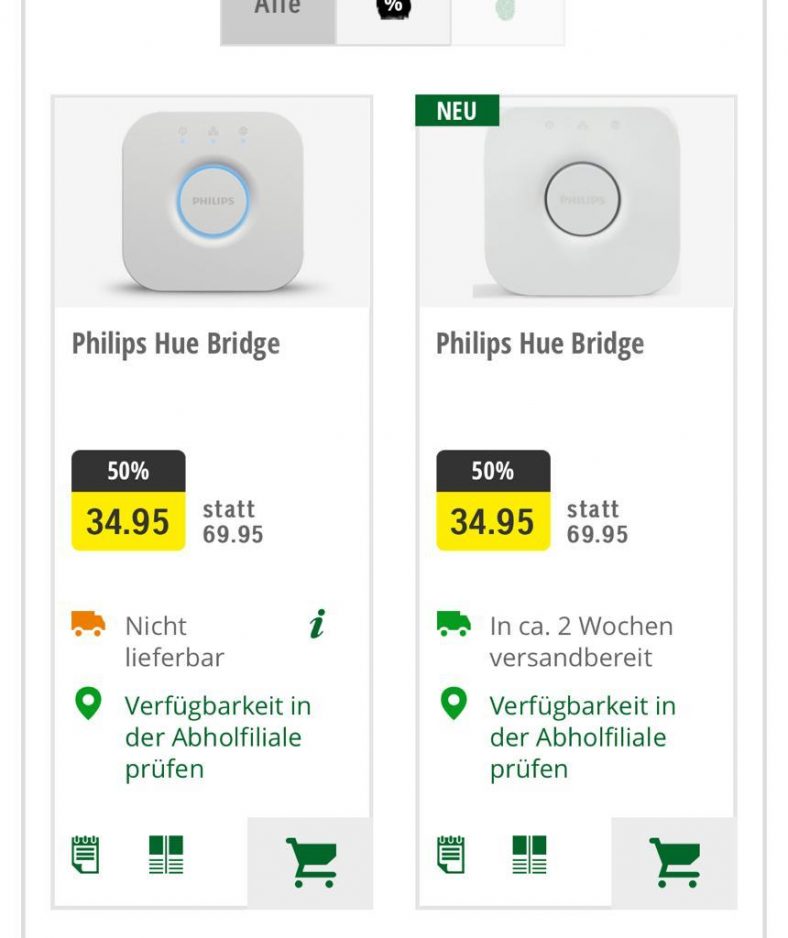Select the green leaf filter tab

(x=506, y=14)
